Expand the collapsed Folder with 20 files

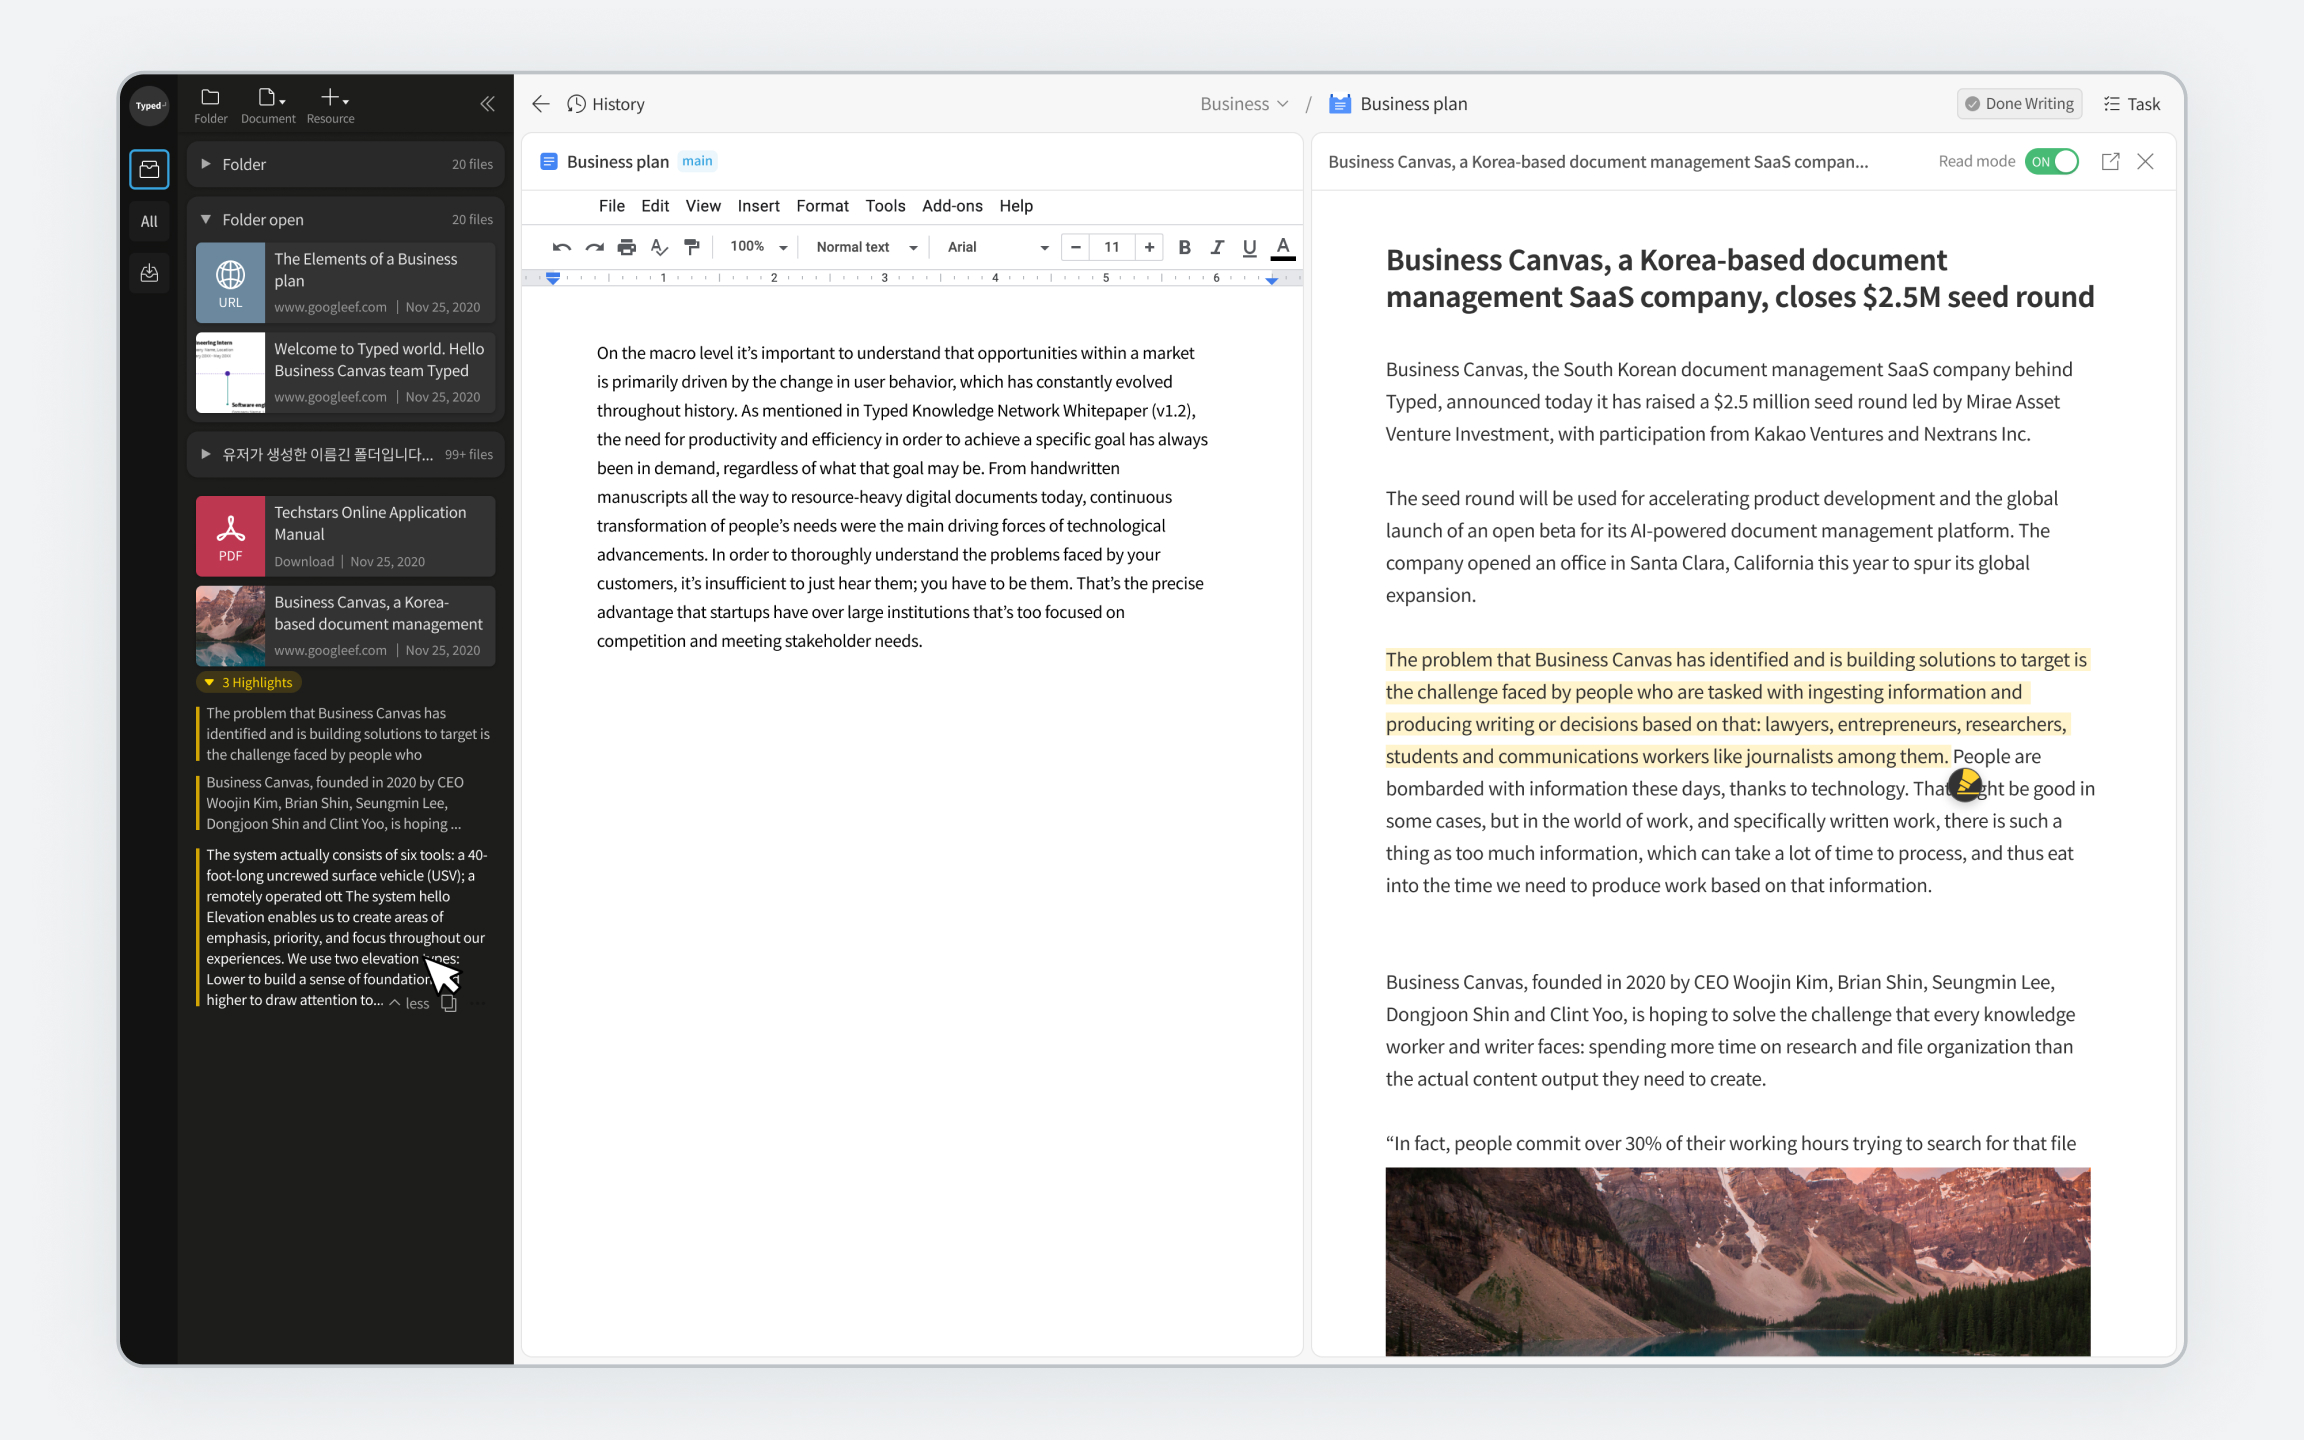(x=346, y=164)
